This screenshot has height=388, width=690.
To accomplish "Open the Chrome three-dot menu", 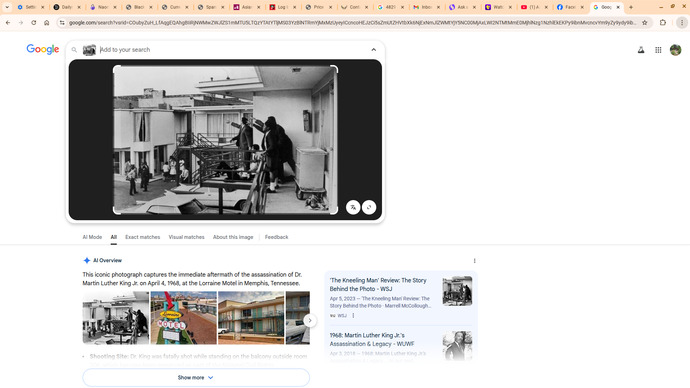I will [x=682, y=22].
